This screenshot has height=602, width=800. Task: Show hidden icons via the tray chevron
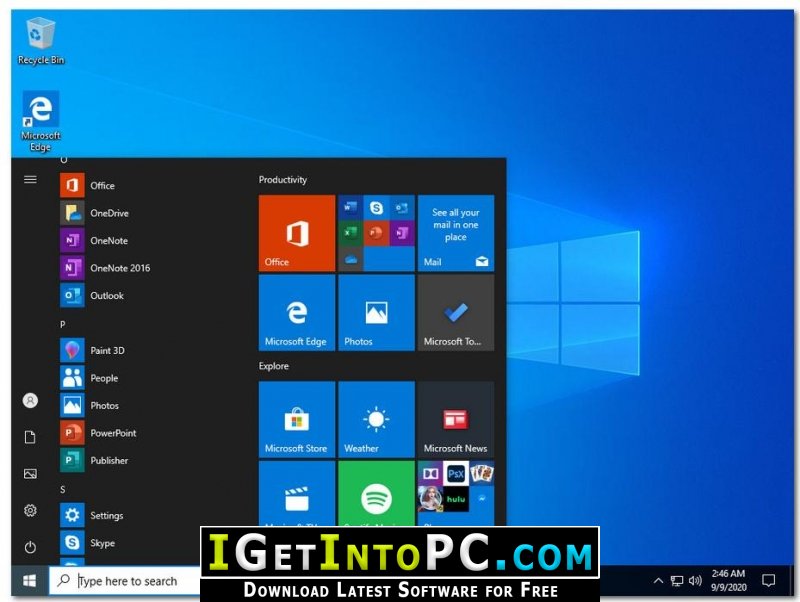click(659, 581)
